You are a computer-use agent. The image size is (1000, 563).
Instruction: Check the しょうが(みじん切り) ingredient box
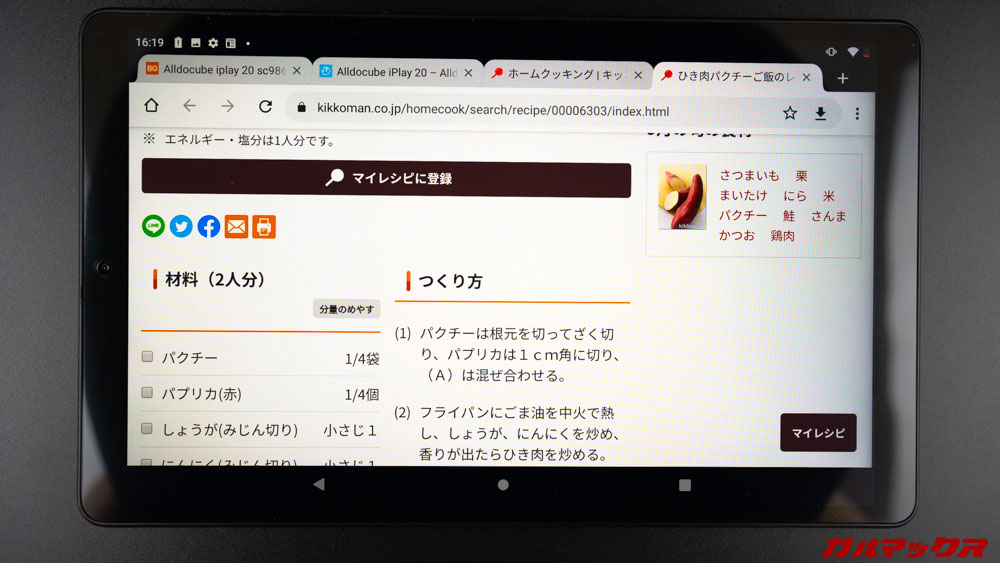(x=147, y=428)
